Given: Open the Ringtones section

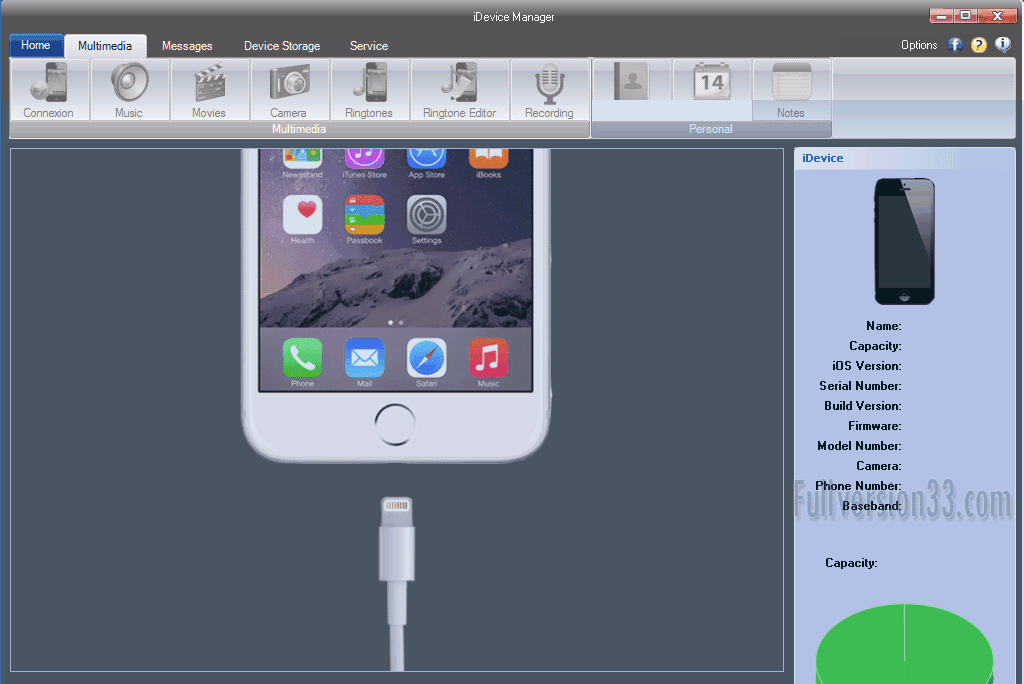Looking at the screenshot, I should coord(370,90).
